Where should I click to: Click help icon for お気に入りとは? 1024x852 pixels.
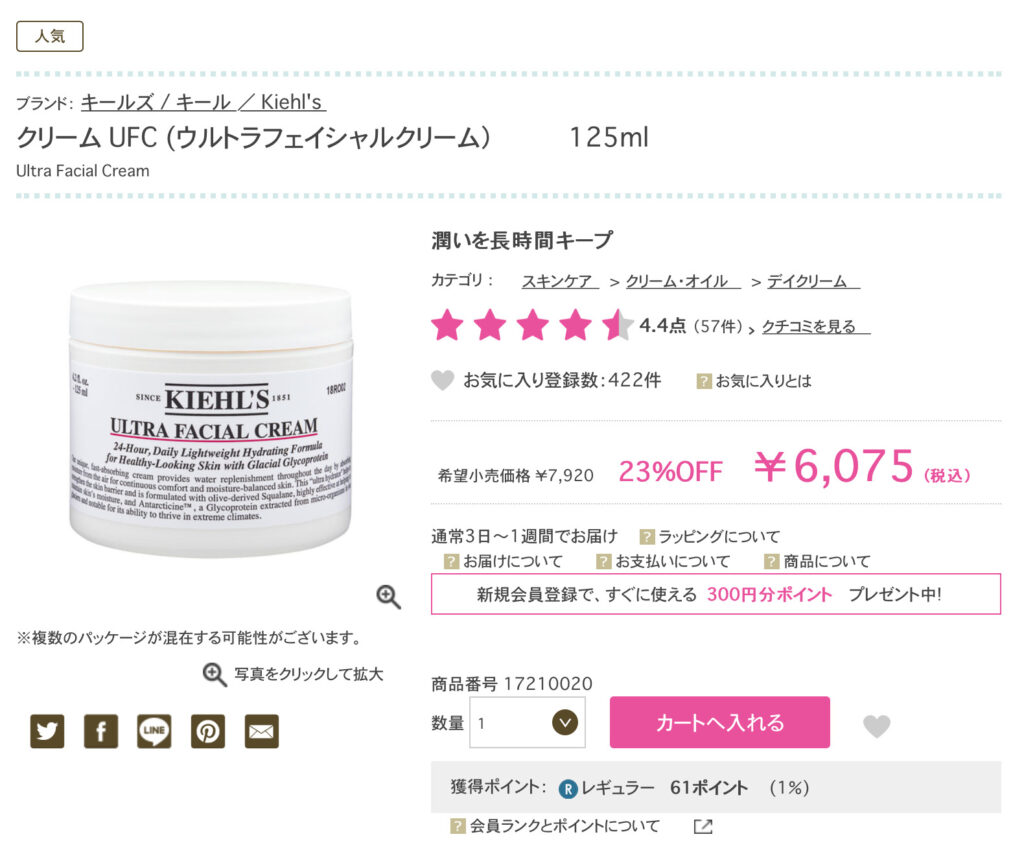tap(703, 381)
